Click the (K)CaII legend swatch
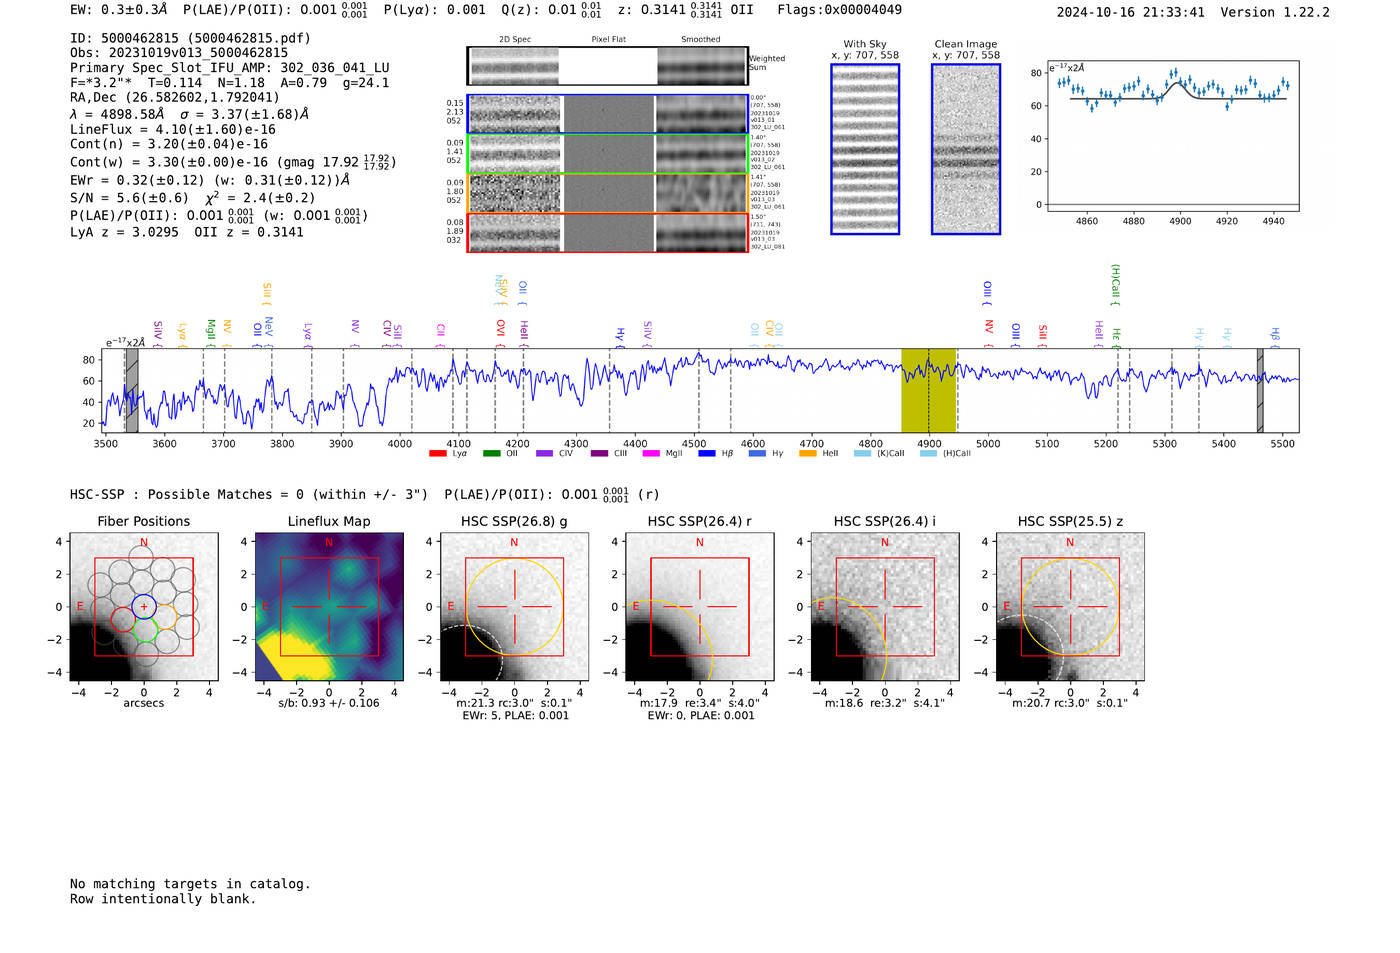The width and height of the screenshot is (1400, 953). coord(862,454)
